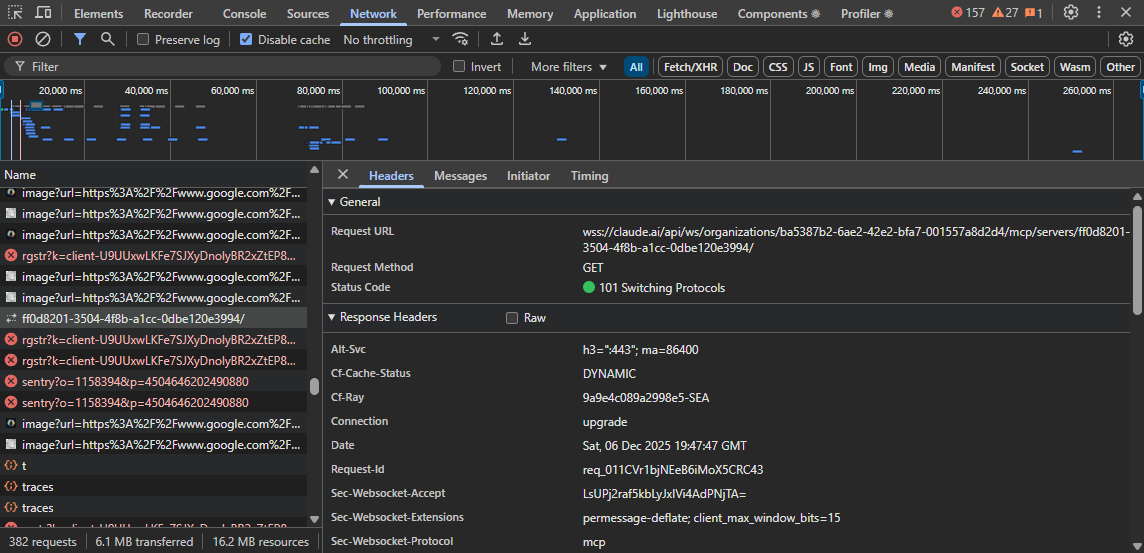The height and width of the screenshot is (553, 1144).
Task: Open the No throttling dropdown
Action: [391, 40]
